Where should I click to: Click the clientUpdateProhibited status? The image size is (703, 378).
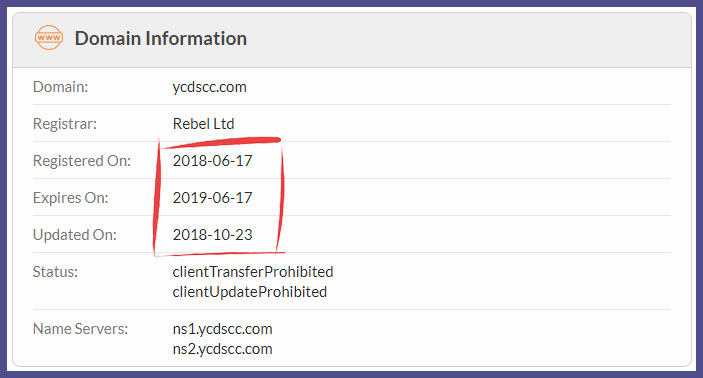coord(250,292)
